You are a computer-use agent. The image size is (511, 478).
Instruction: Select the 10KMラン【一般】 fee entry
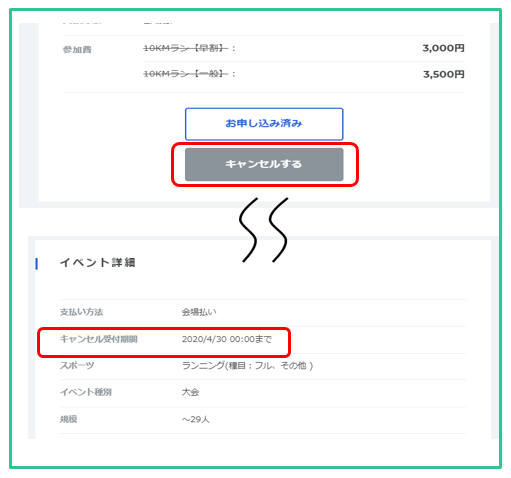186,74
